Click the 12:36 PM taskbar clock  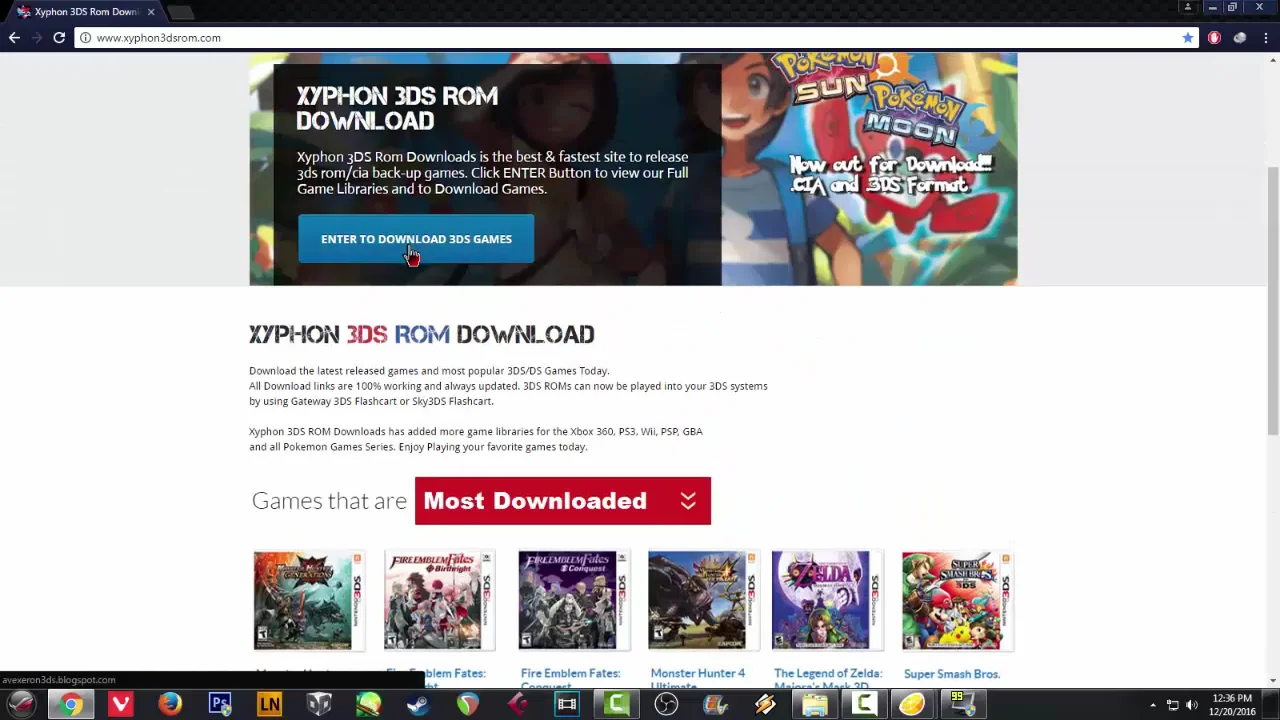1232,705
